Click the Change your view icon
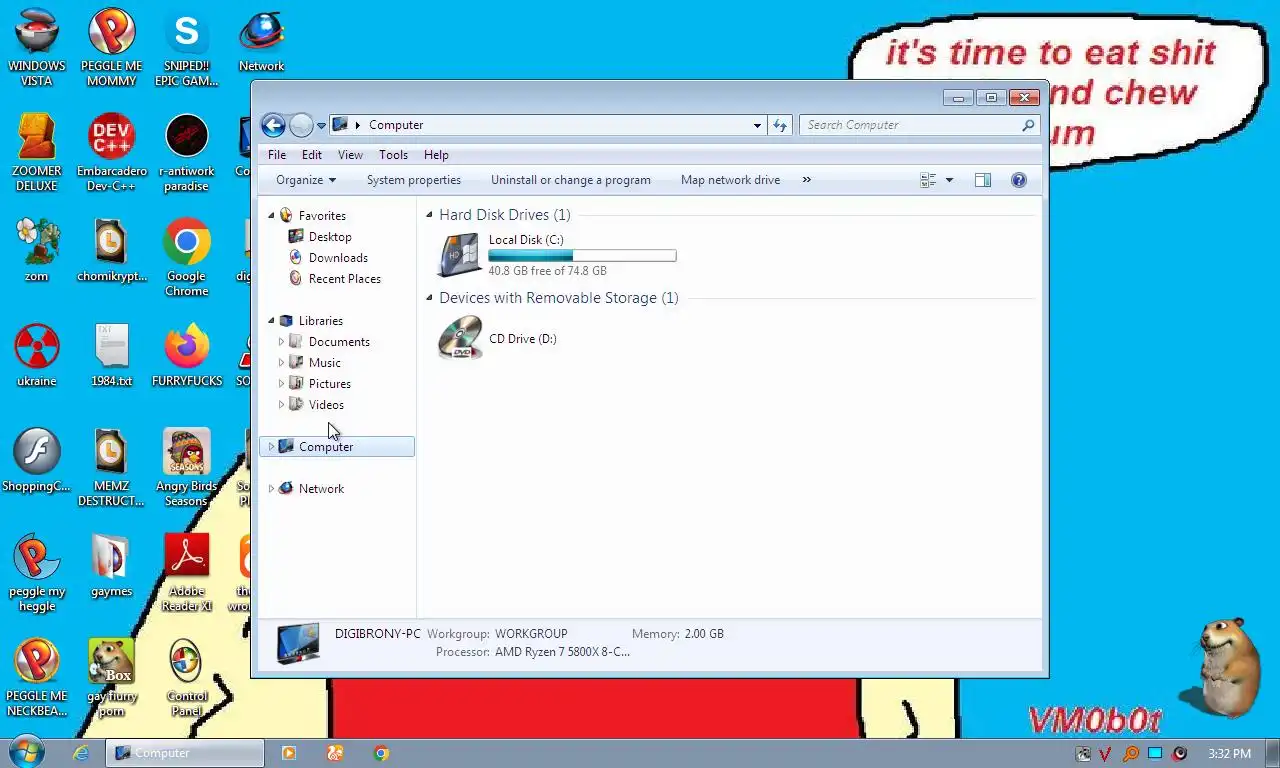 (928, 180)
